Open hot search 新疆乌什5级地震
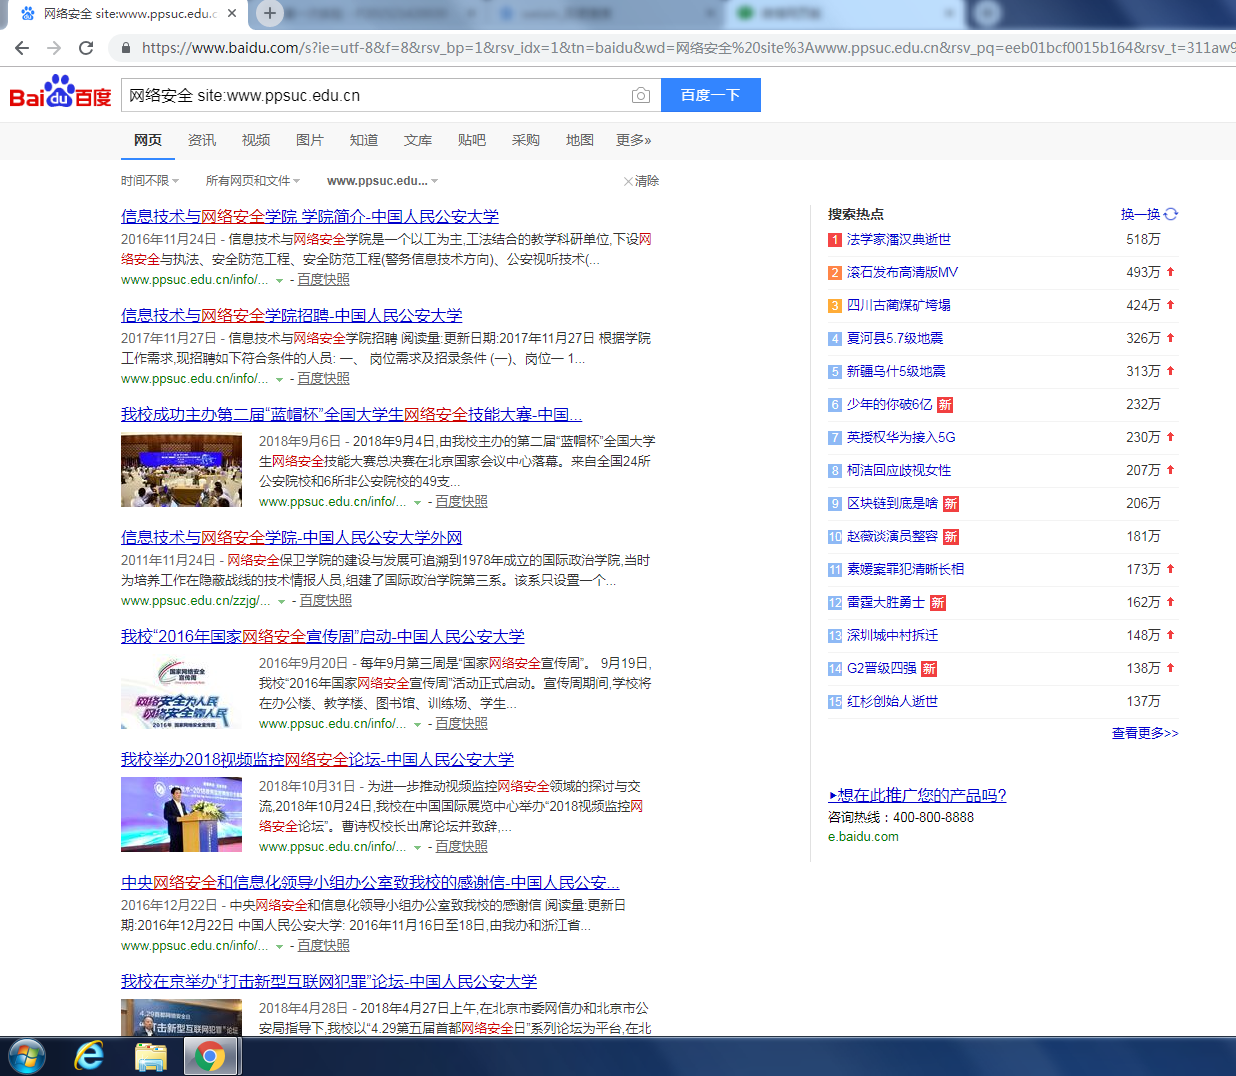Screen dimensions: 1236x1076 (896, 371)
